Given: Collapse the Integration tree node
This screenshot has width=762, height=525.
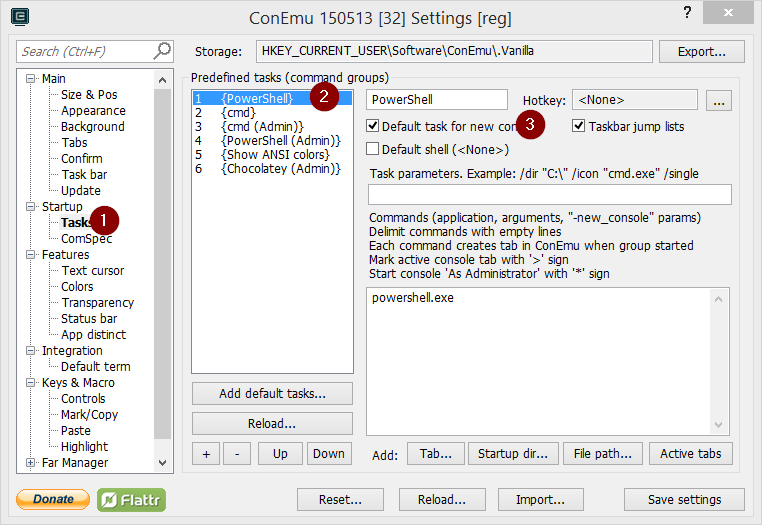Looking at the screenshot, I should pos(30,350).
